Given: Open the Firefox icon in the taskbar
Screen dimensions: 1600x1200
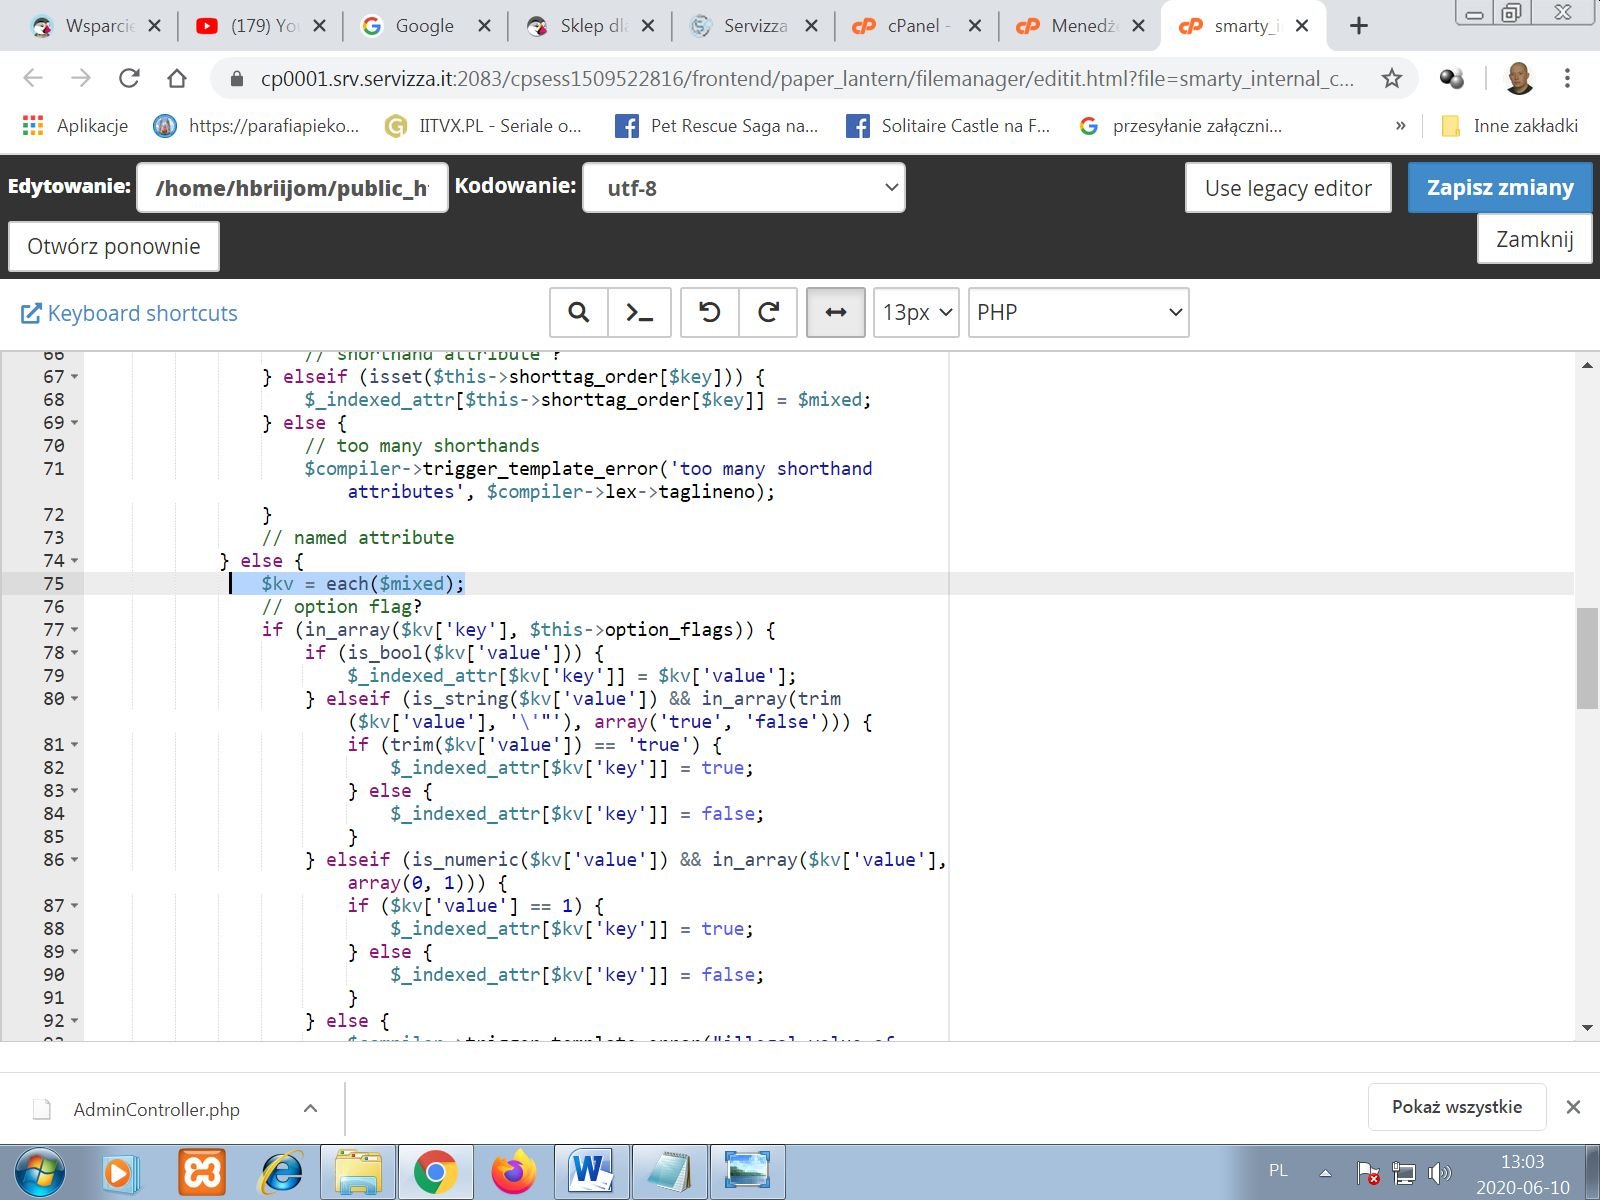Looking at the screenshot, I should [513, 1172].
